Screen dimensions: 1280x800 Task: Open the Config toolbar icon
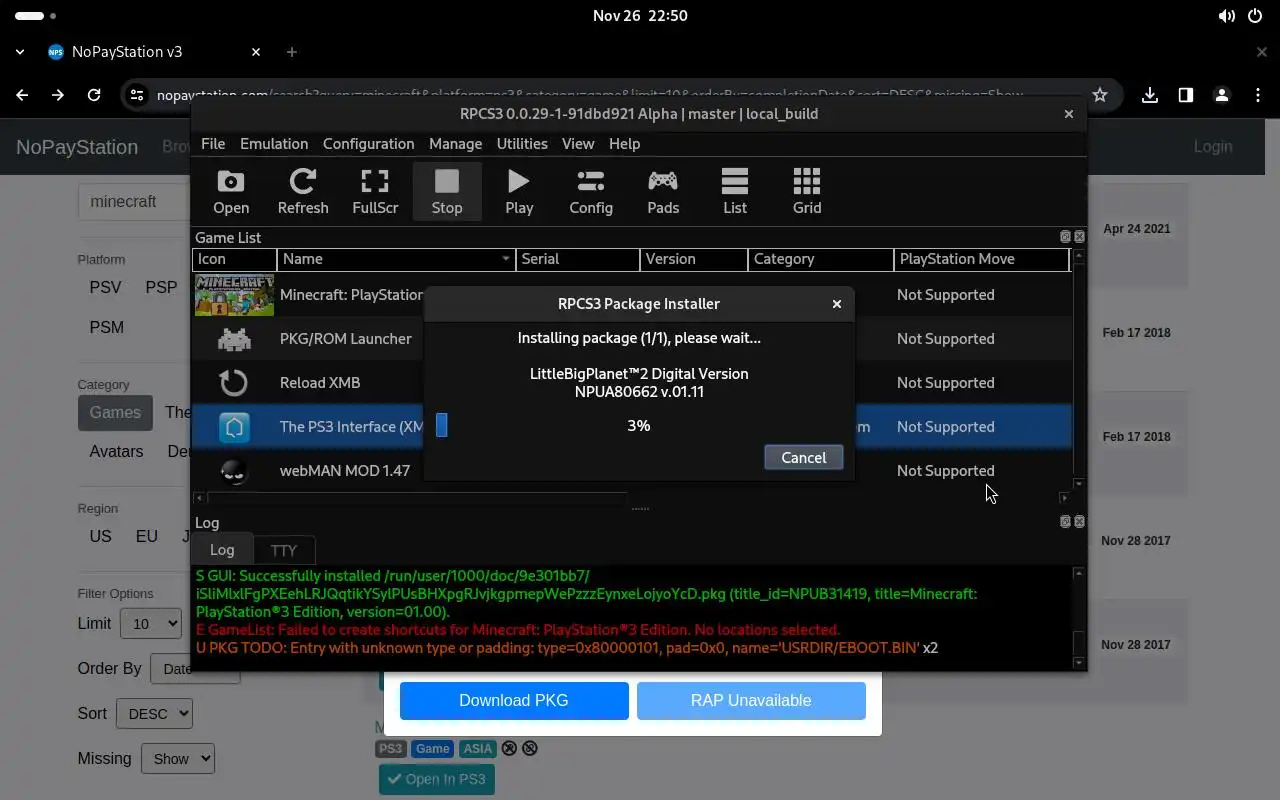pos(591,191)
